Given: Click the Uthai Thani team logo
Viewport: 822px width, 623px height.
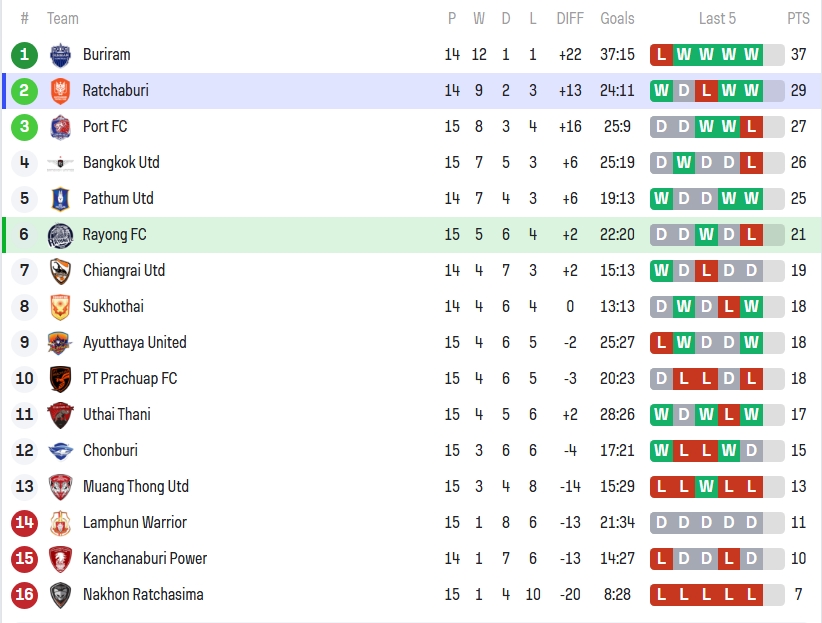Looking at the screenshot, I should (x=60, y=415).
